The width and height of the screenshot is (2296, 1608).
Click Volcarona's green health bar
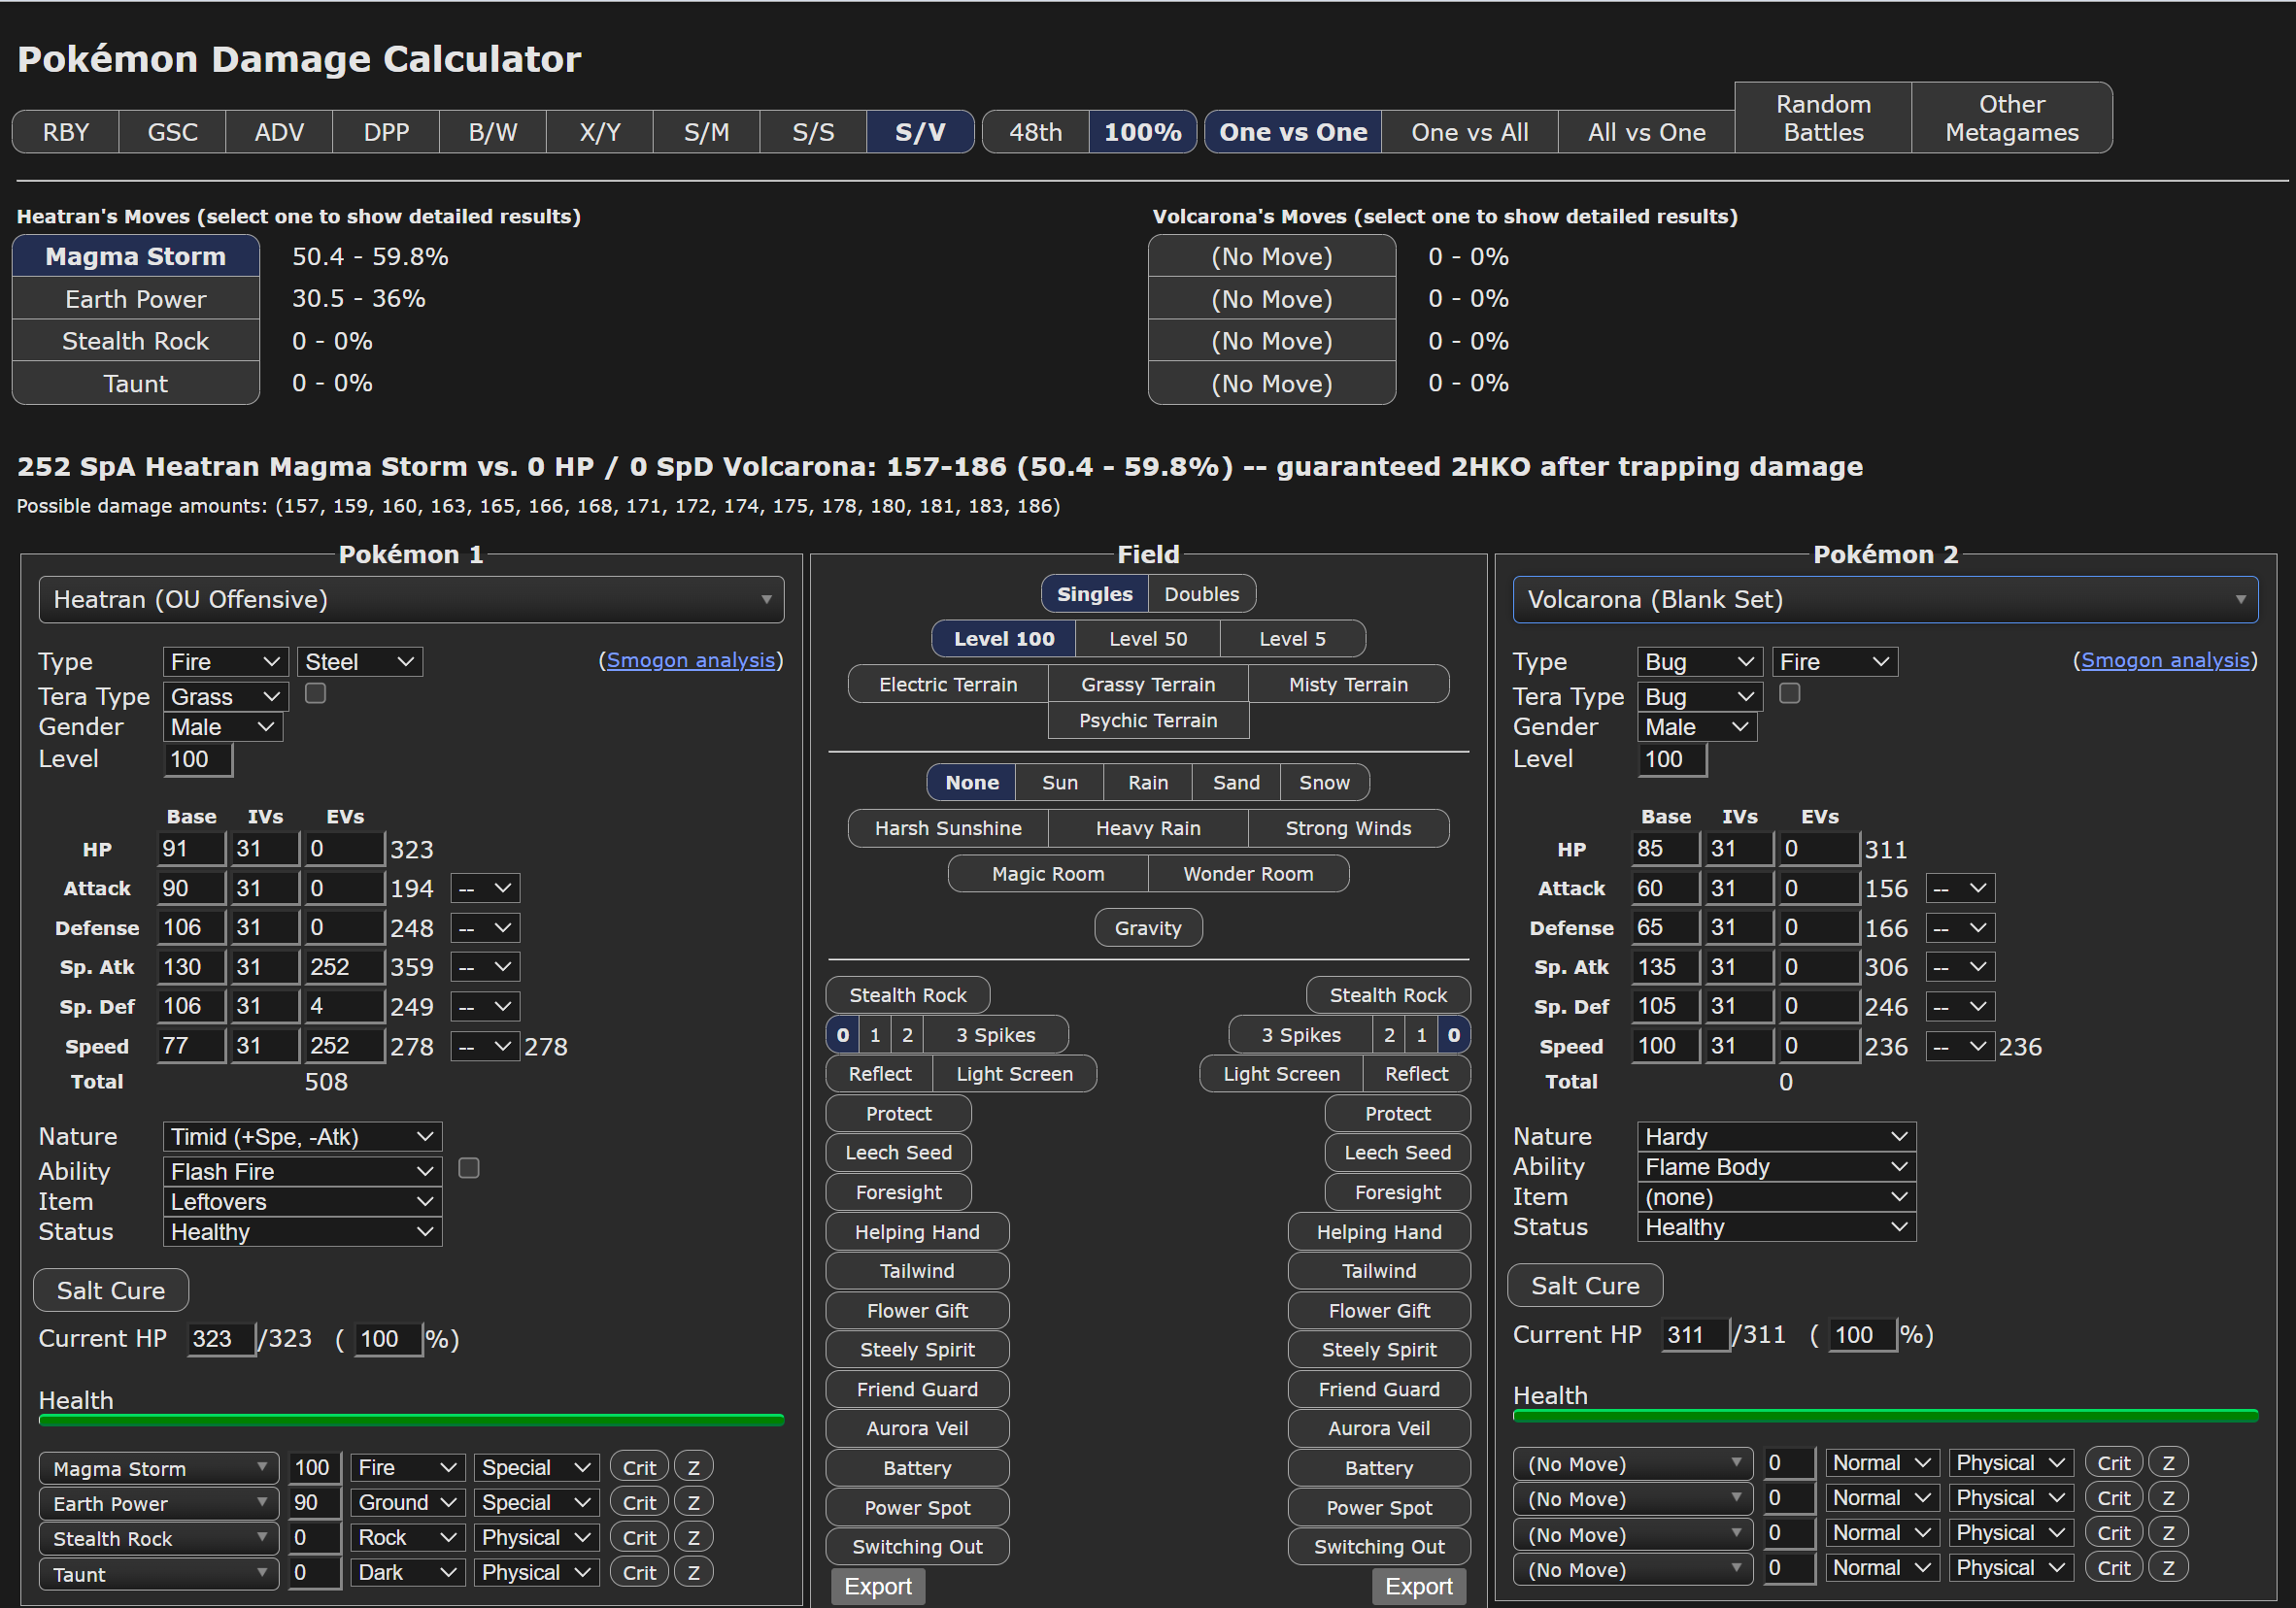click(1884, 1415)
